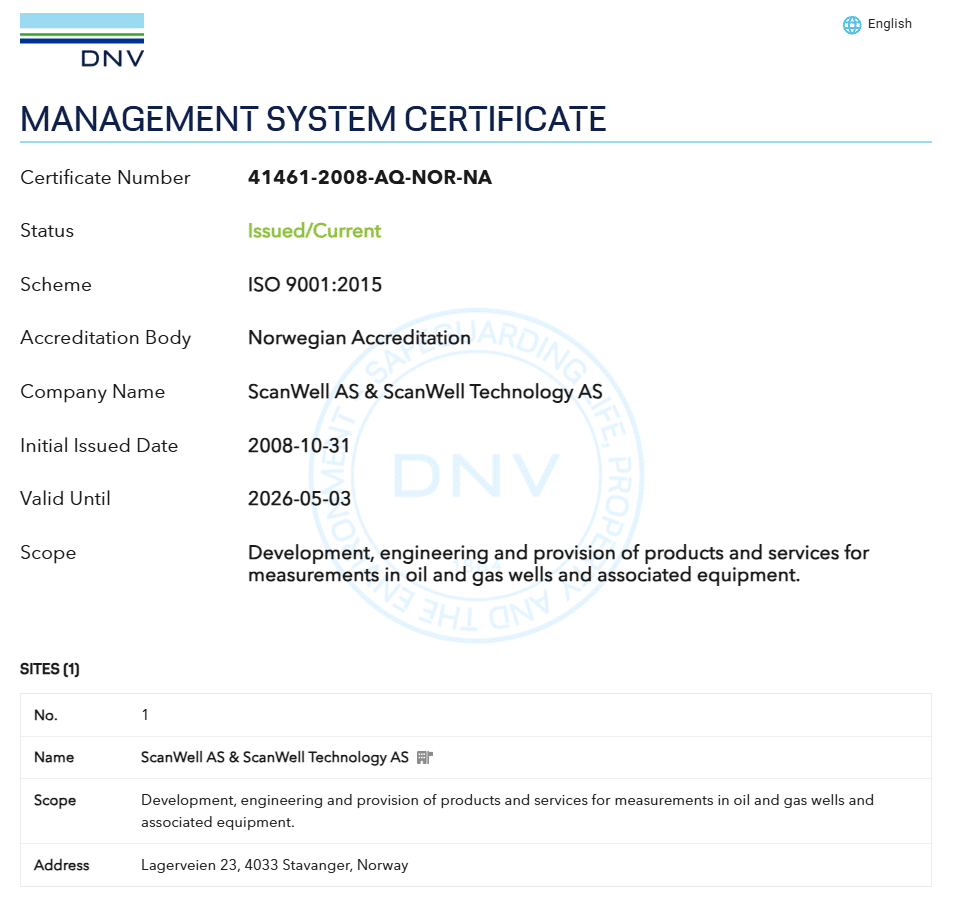Click the Management System Certificate heading
The height and width of the screenshot is (898, 977).
(313, 119)
